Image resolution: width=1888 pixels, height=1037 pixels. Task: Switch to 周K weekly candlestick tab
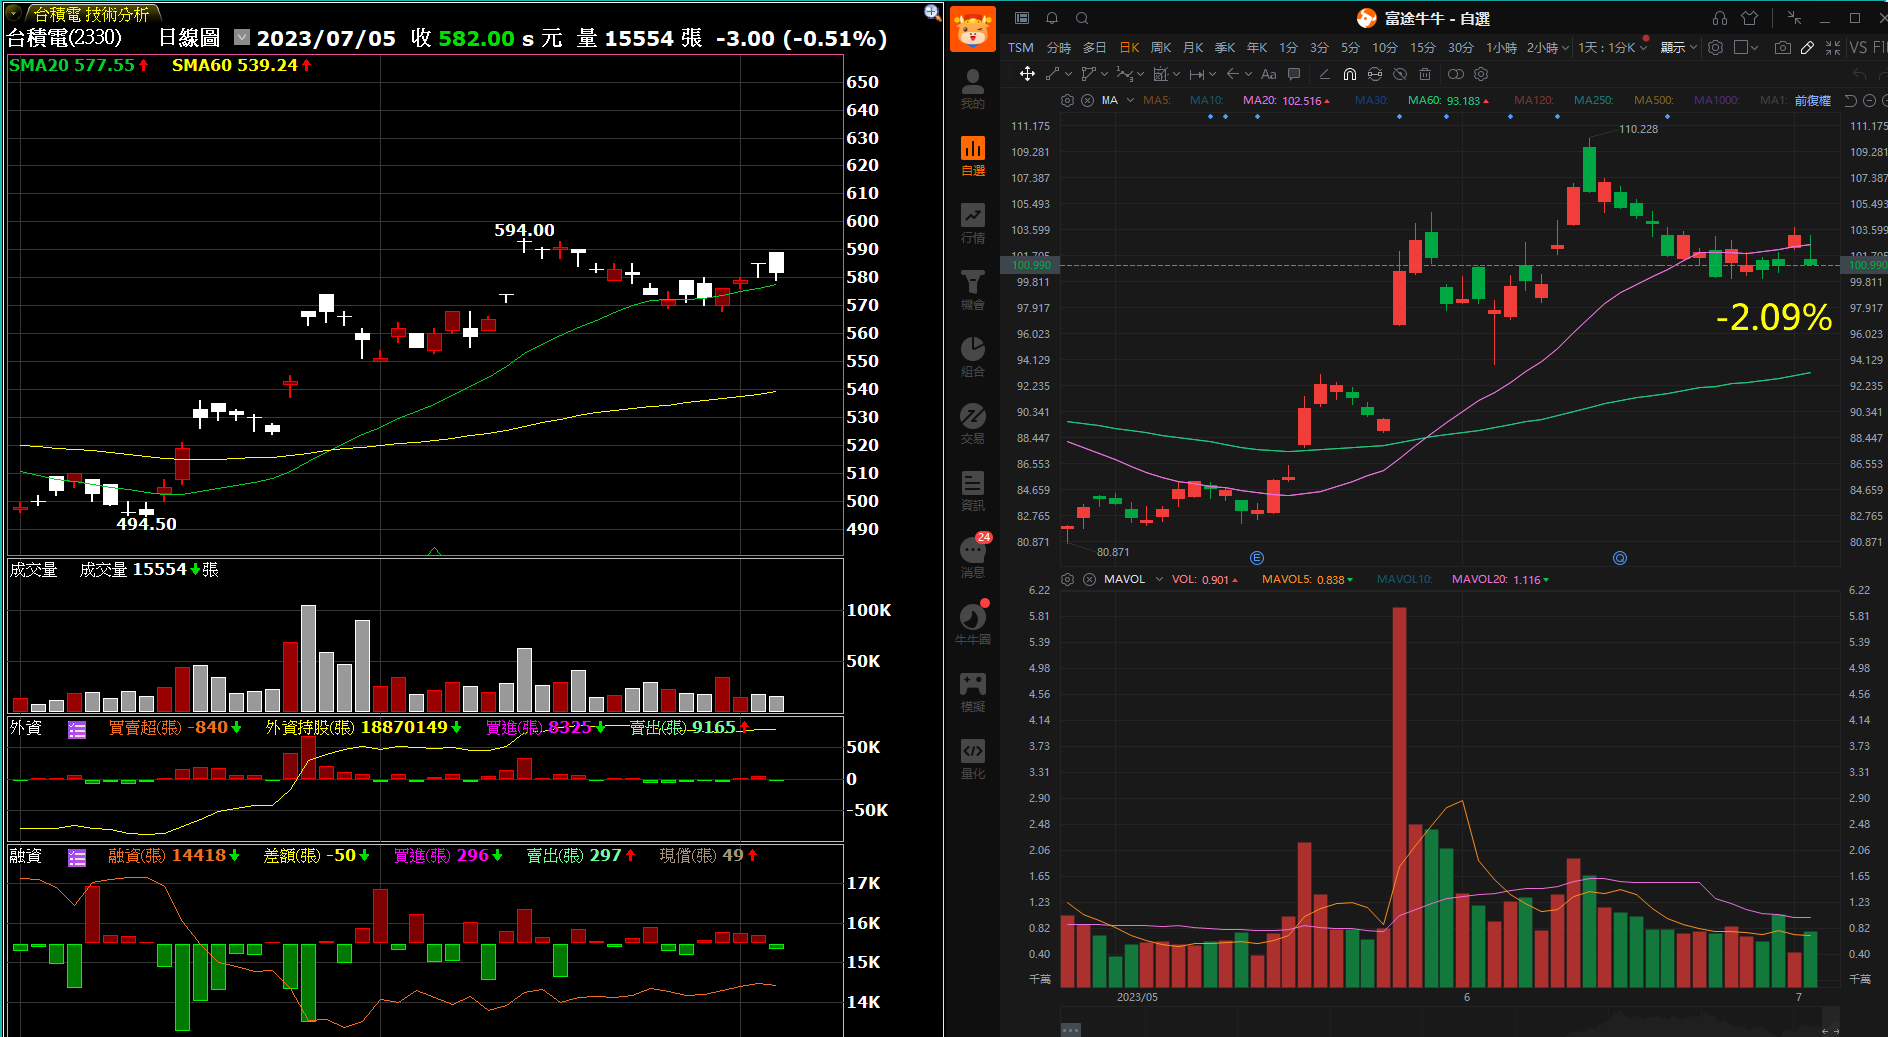click(1161, 47)
